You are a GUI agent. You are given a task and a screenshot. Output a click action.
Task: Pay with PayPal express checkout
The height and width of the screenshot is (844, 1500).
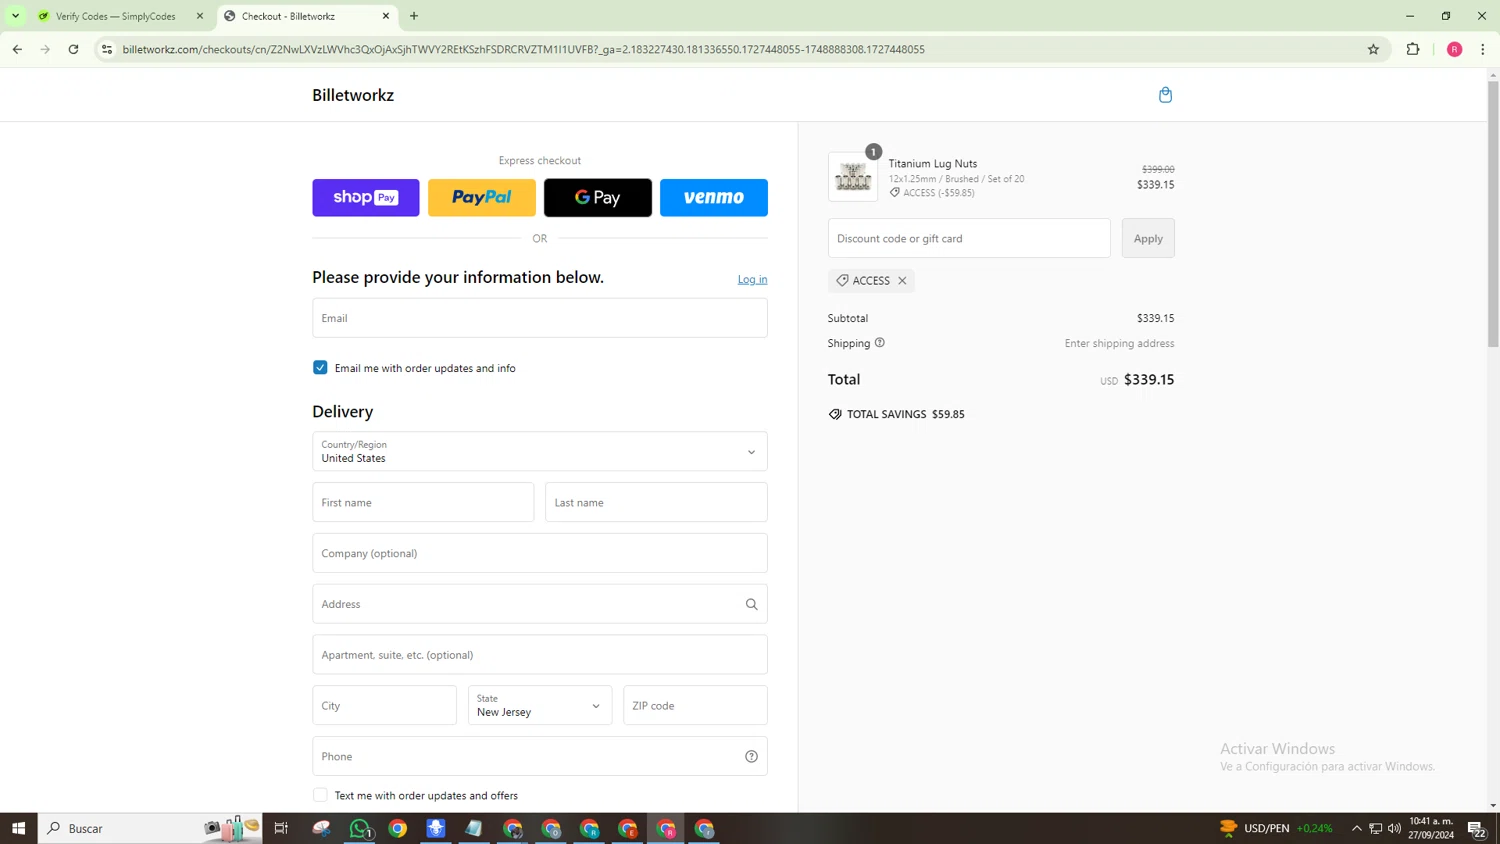(482, 198)
